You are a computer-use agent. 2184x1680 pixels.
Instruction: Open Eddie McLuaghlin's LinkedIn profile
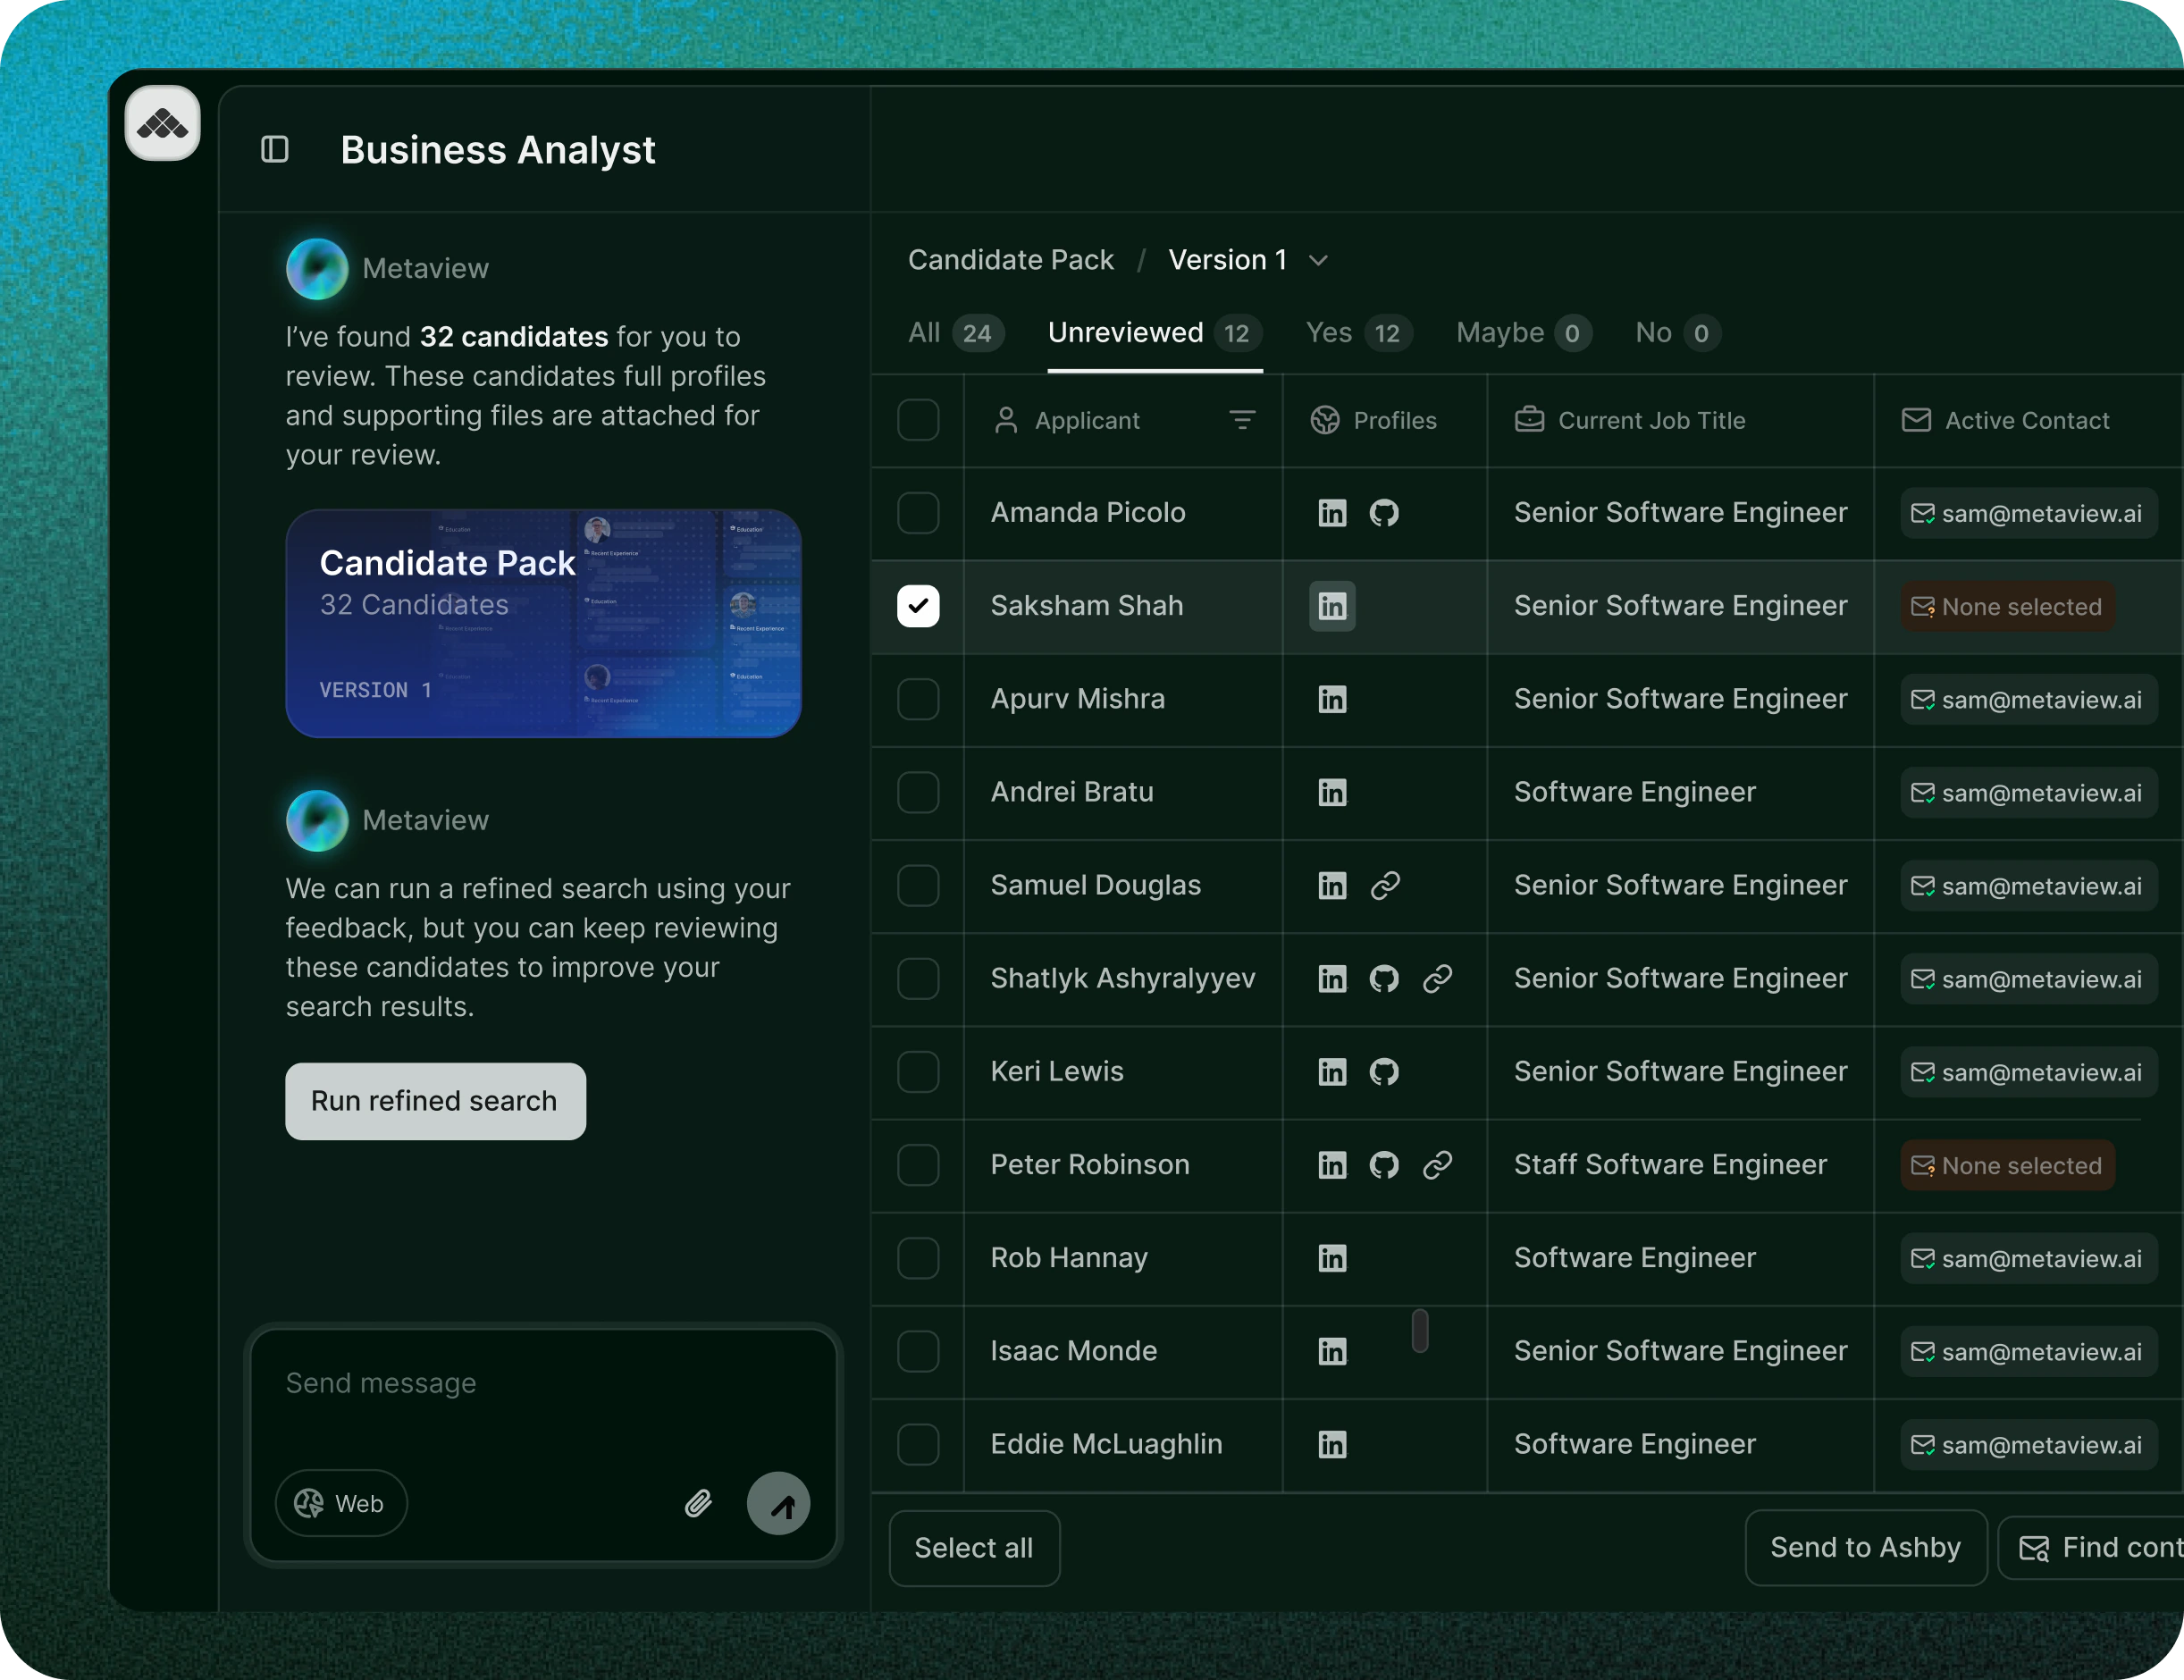point(1332,1444)
